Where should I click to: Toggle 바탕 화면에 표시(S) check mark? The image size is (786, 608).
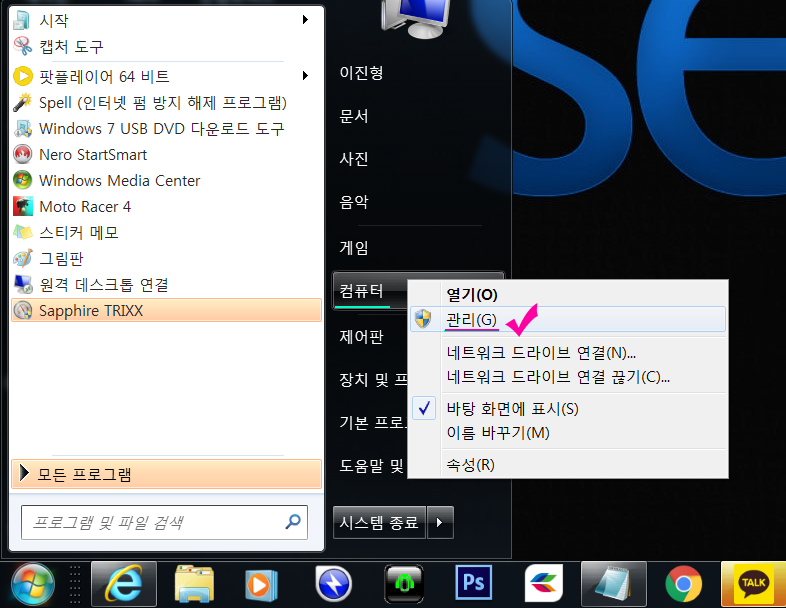424,408
